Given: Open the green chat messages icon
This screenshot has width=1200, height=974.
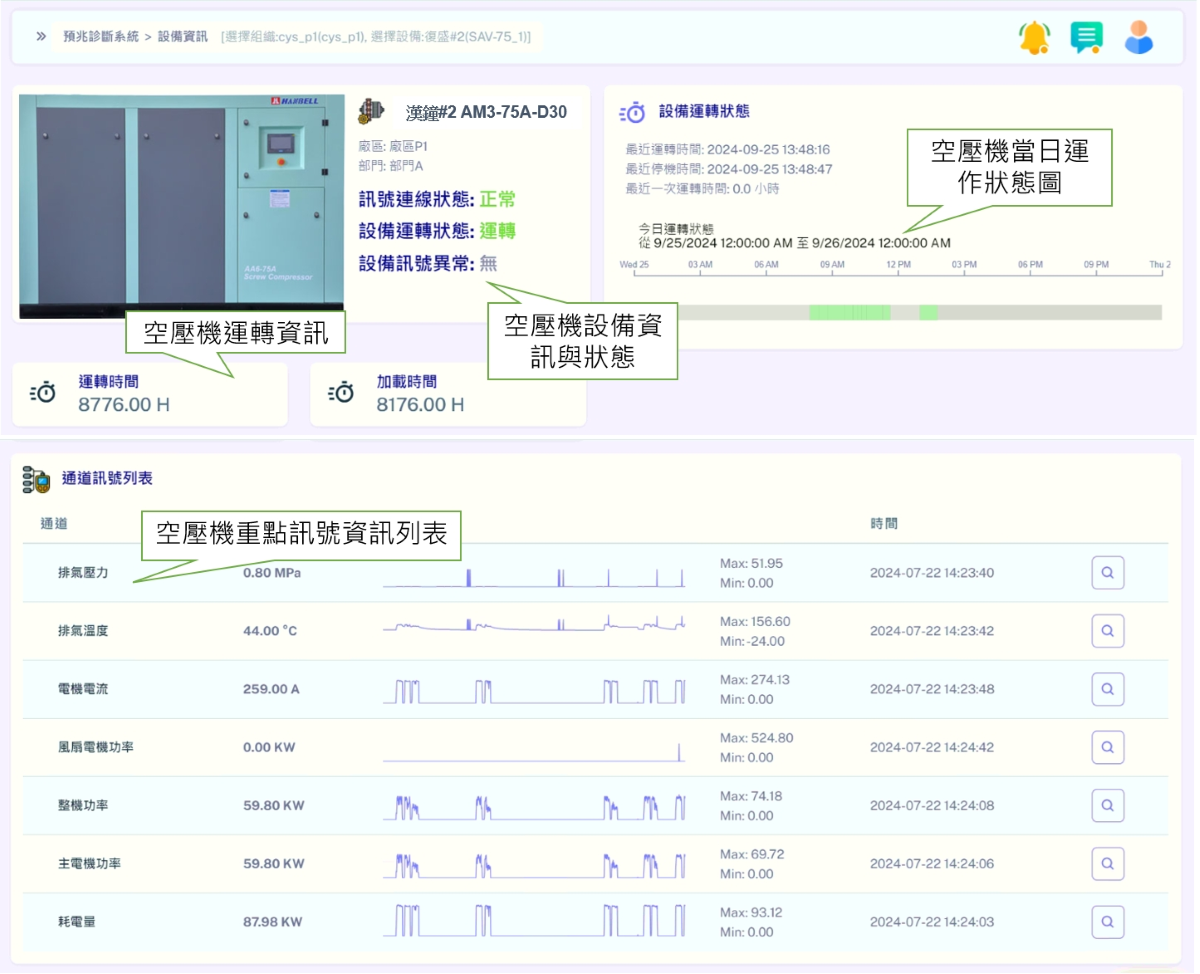Looking at the screenshot, I should click(1086, 38).
